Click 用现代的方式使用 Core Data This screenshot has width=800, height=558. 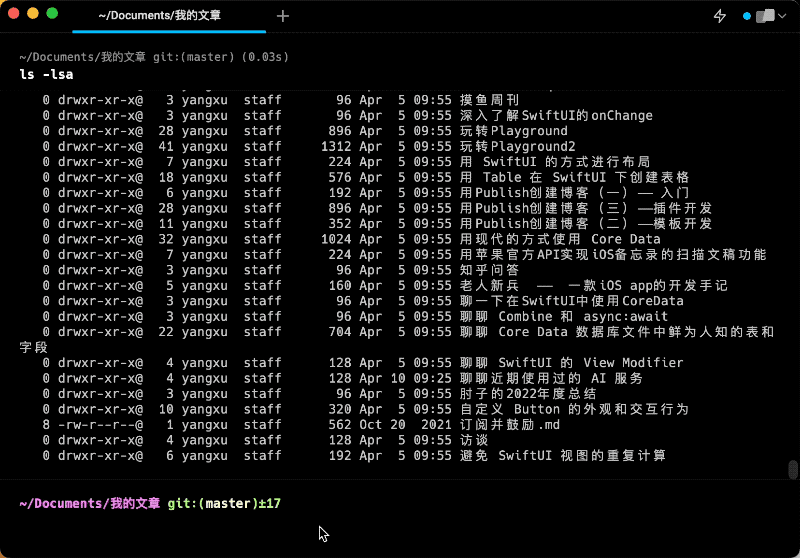point(560,239)
